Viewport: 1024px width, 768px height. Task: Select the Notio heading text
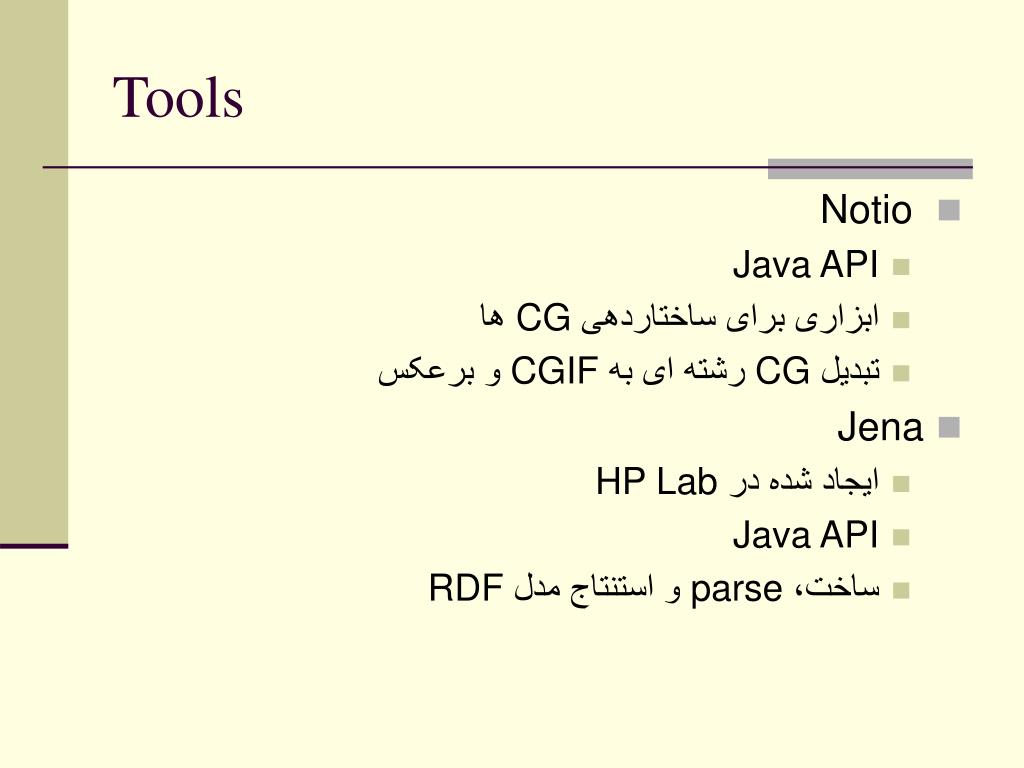click(866, 210)
